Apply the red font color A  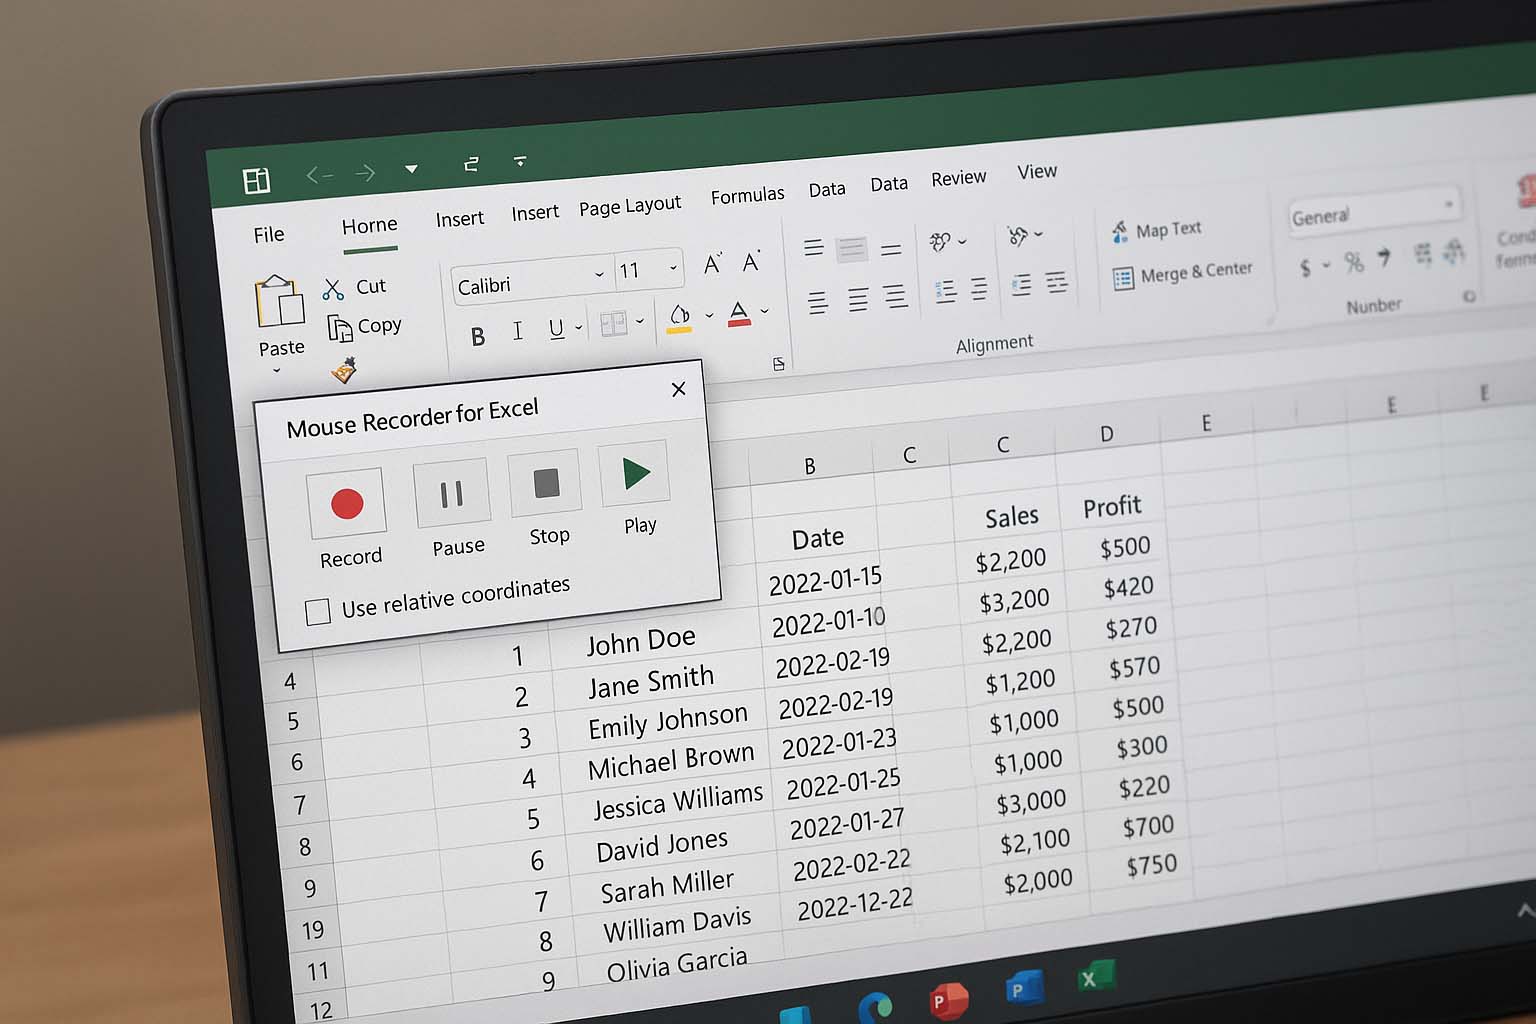coord(739,313)
